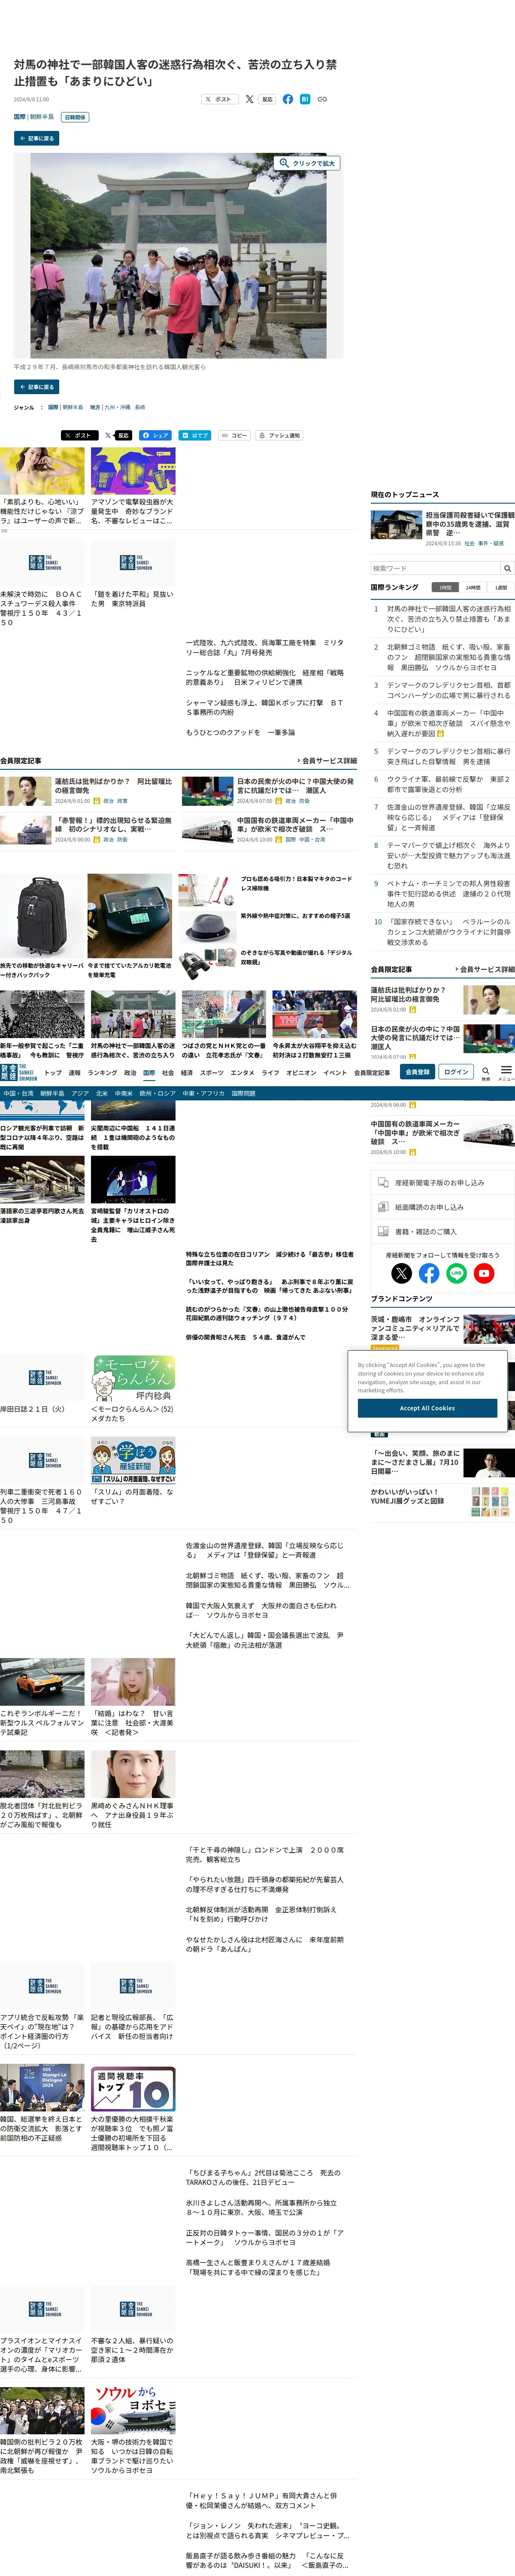
Task: Click the 会員登録 button in header
Action: (x=417, y=1072)
